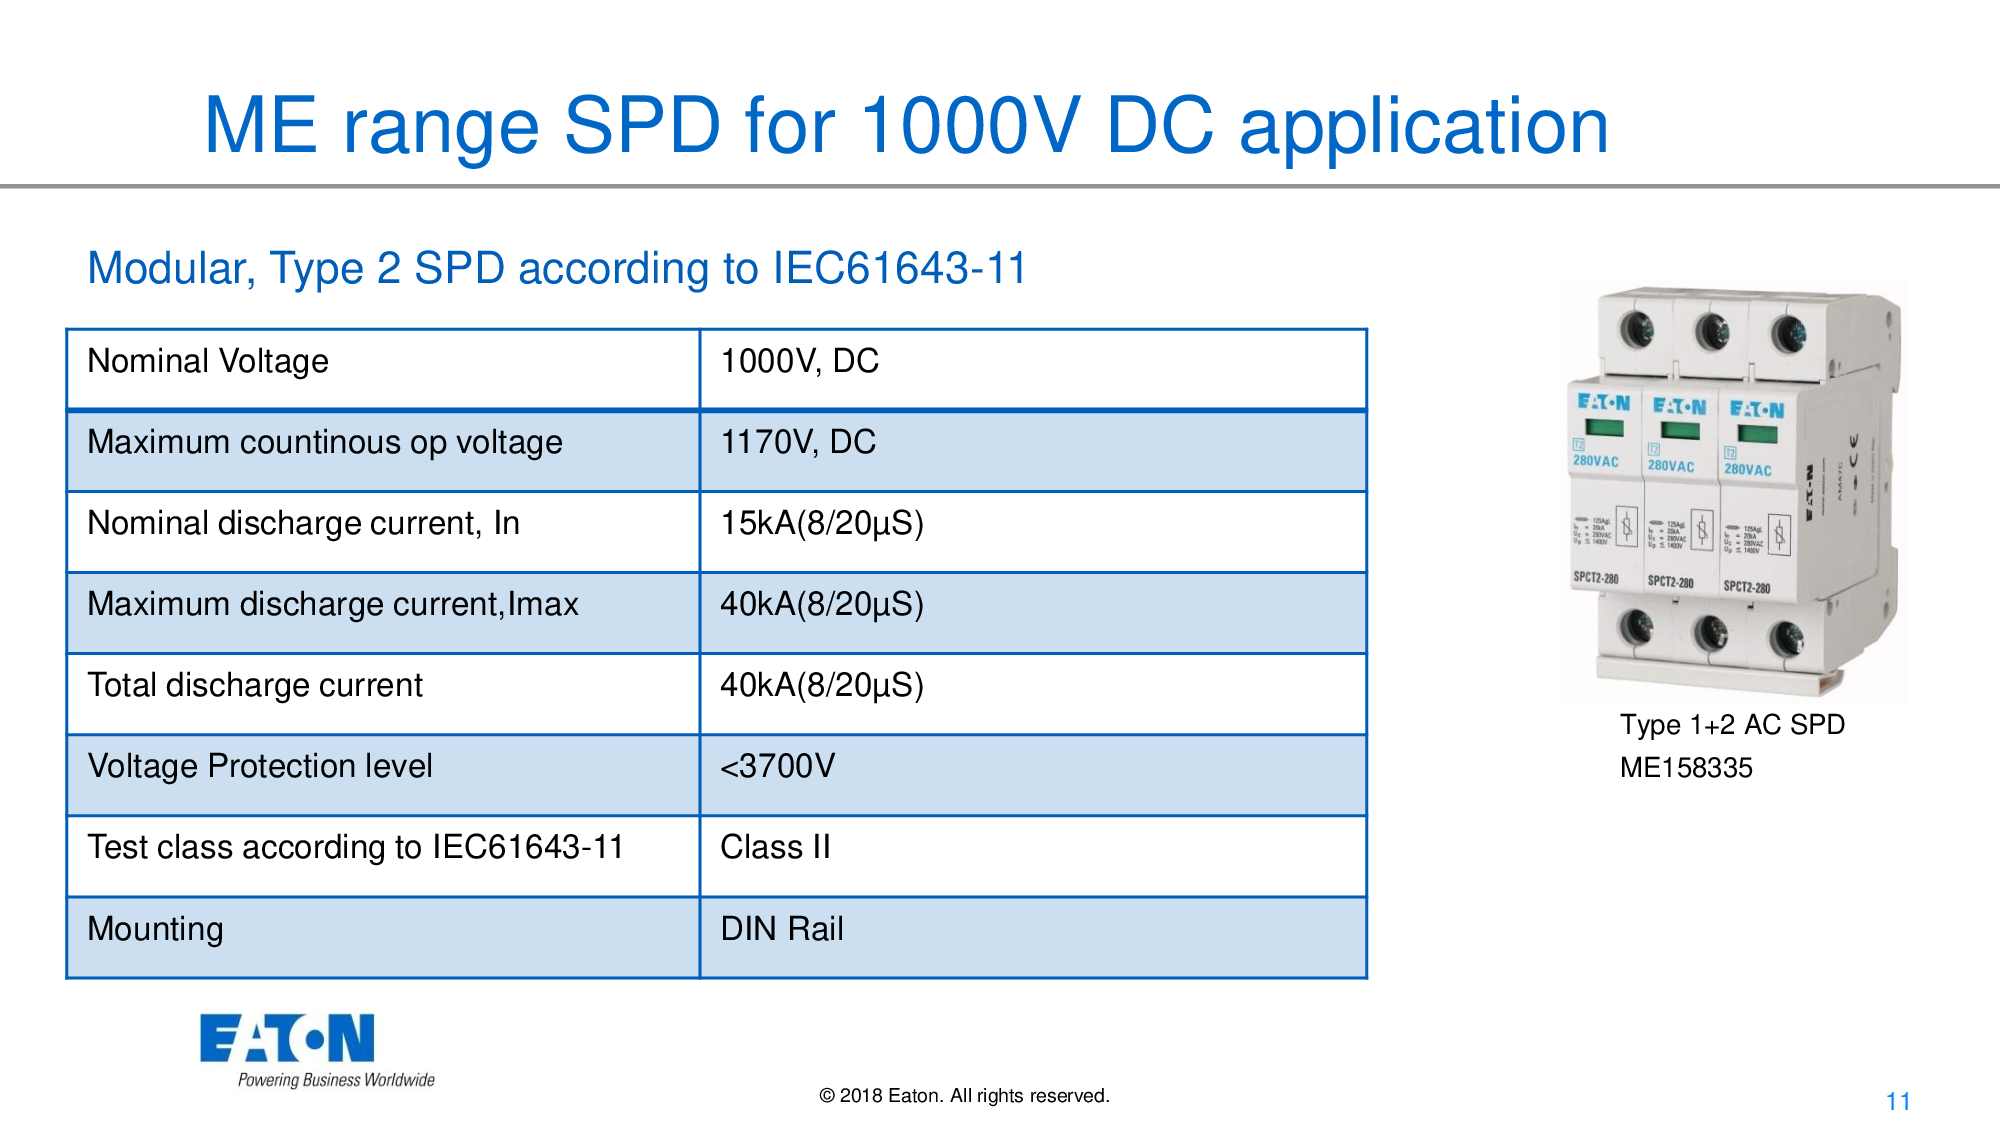Click 'Total discharge current' cell
This screenshot has height=1125, width=2000.
(383, 694)
